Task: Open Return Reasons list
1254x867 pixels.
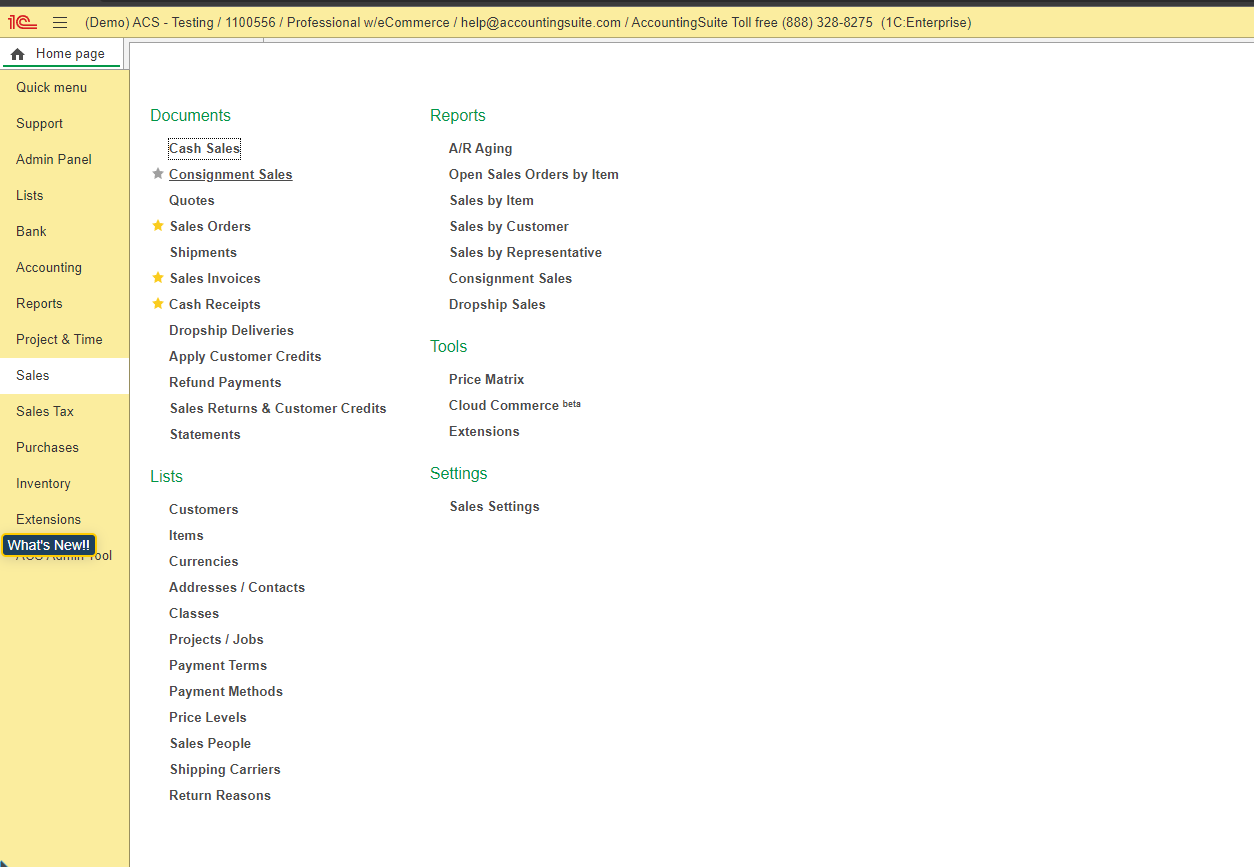Action: pyautogui.click(x=220, y=795)
